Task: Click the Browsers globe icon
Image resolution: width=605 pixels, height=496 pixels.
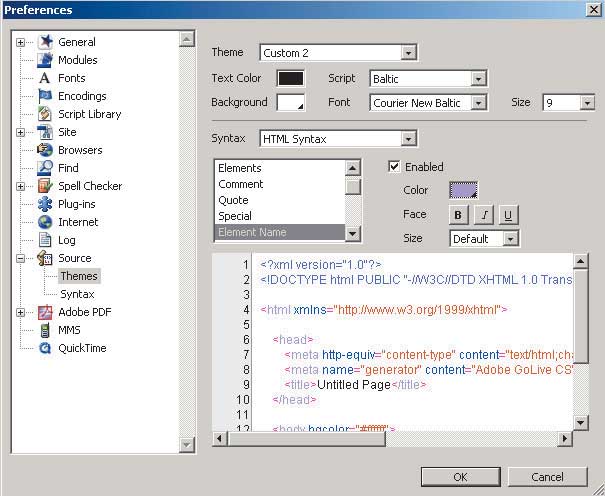Action: click(45, 150)
